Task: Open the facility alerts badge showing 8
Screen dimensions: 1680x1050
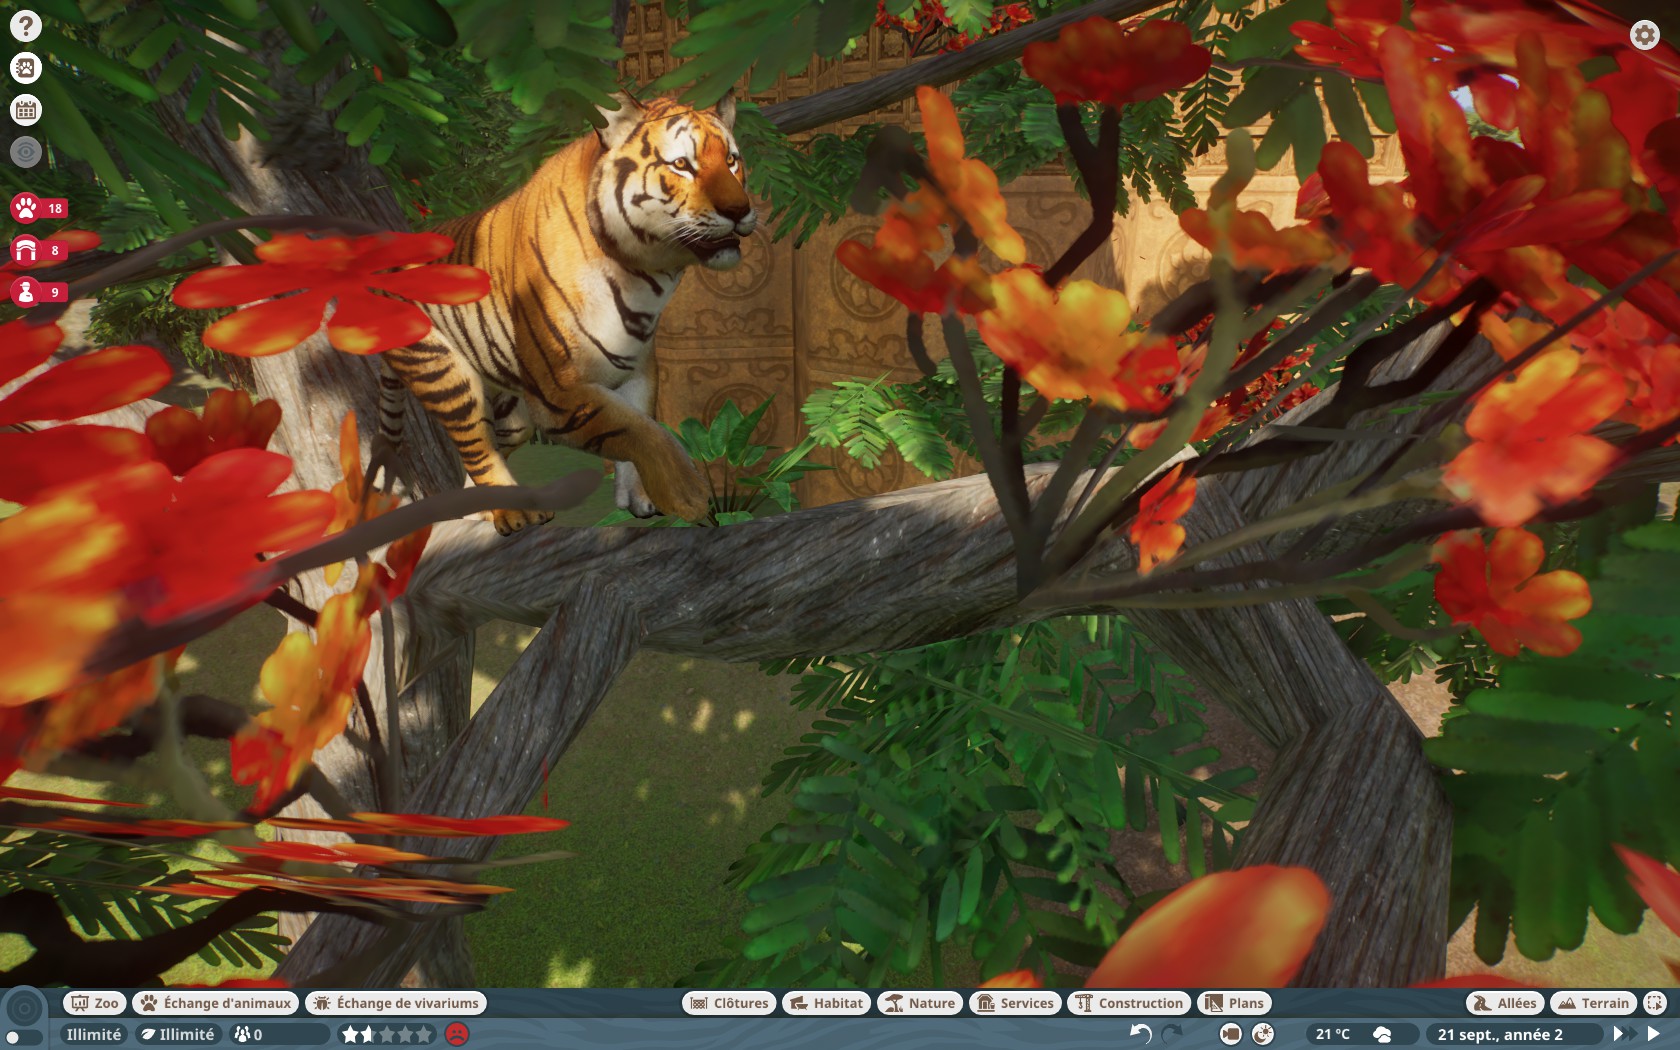Action: tap(38, 250)
